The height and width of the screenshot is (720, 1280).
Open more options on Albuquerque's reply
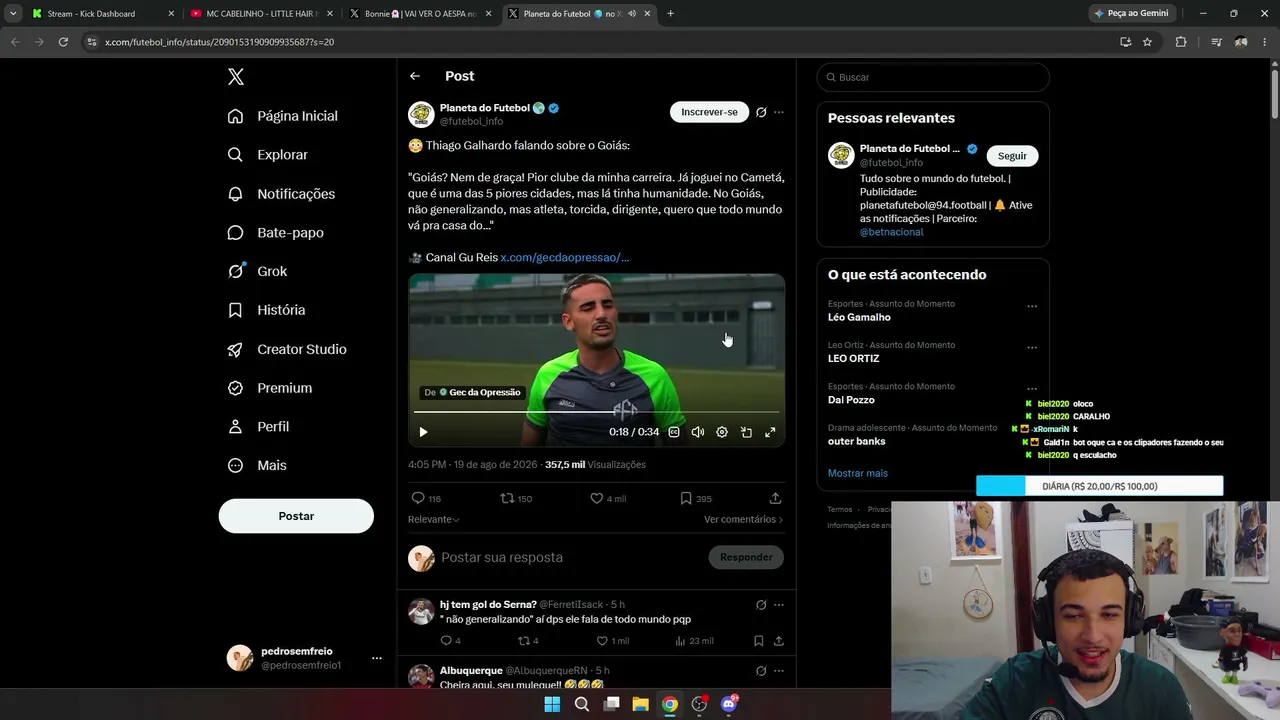pyautogui.click(x=779, y=671)
